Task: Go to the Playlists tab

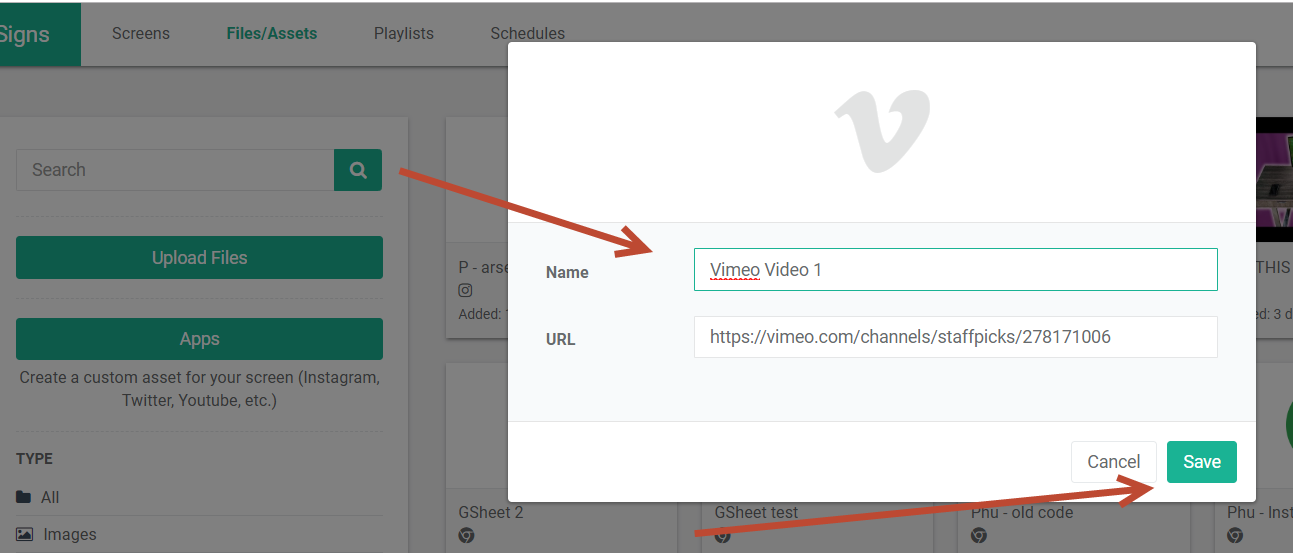Action: pyautogui.click(x=404, y=33)
